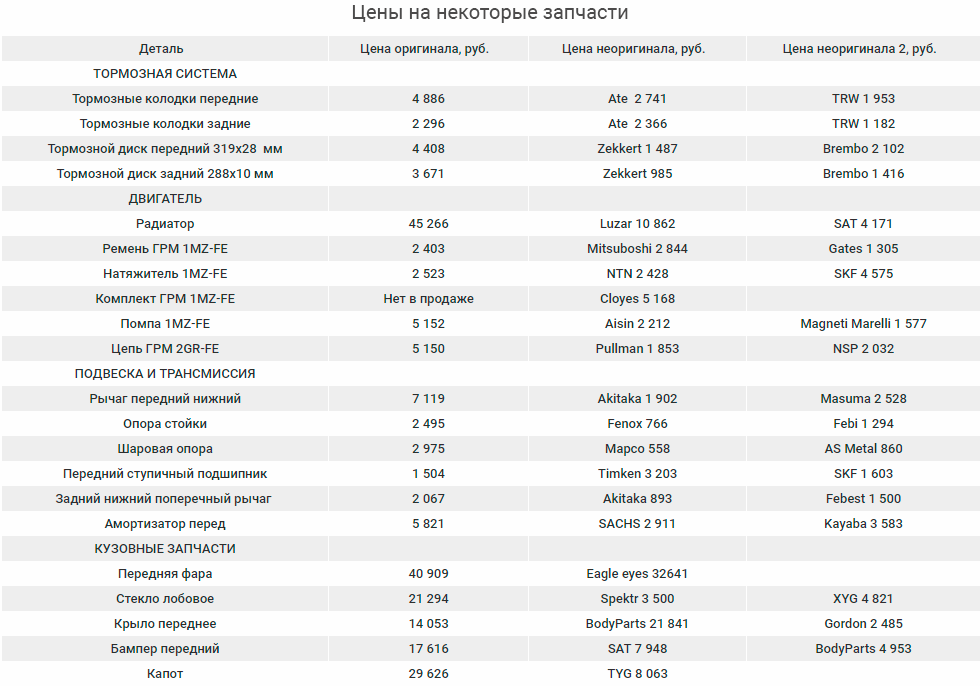Viewport: 980px width, 686px height.
Task: Click the 'ПОДВЕСКА И ТРАНСМИССИЯ' section heading
Action: (x=165, y=374)
